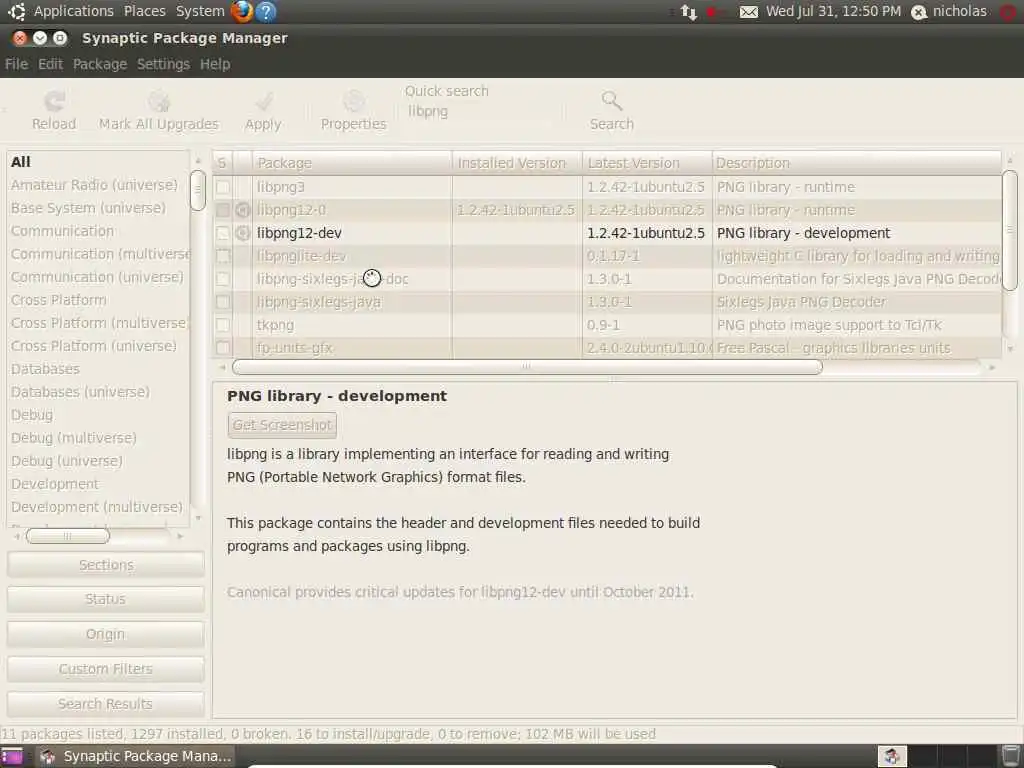Click the Get Screenshot button
Image resolution: width=1024 pixels, height=768 pixels.
click(282, 425)
